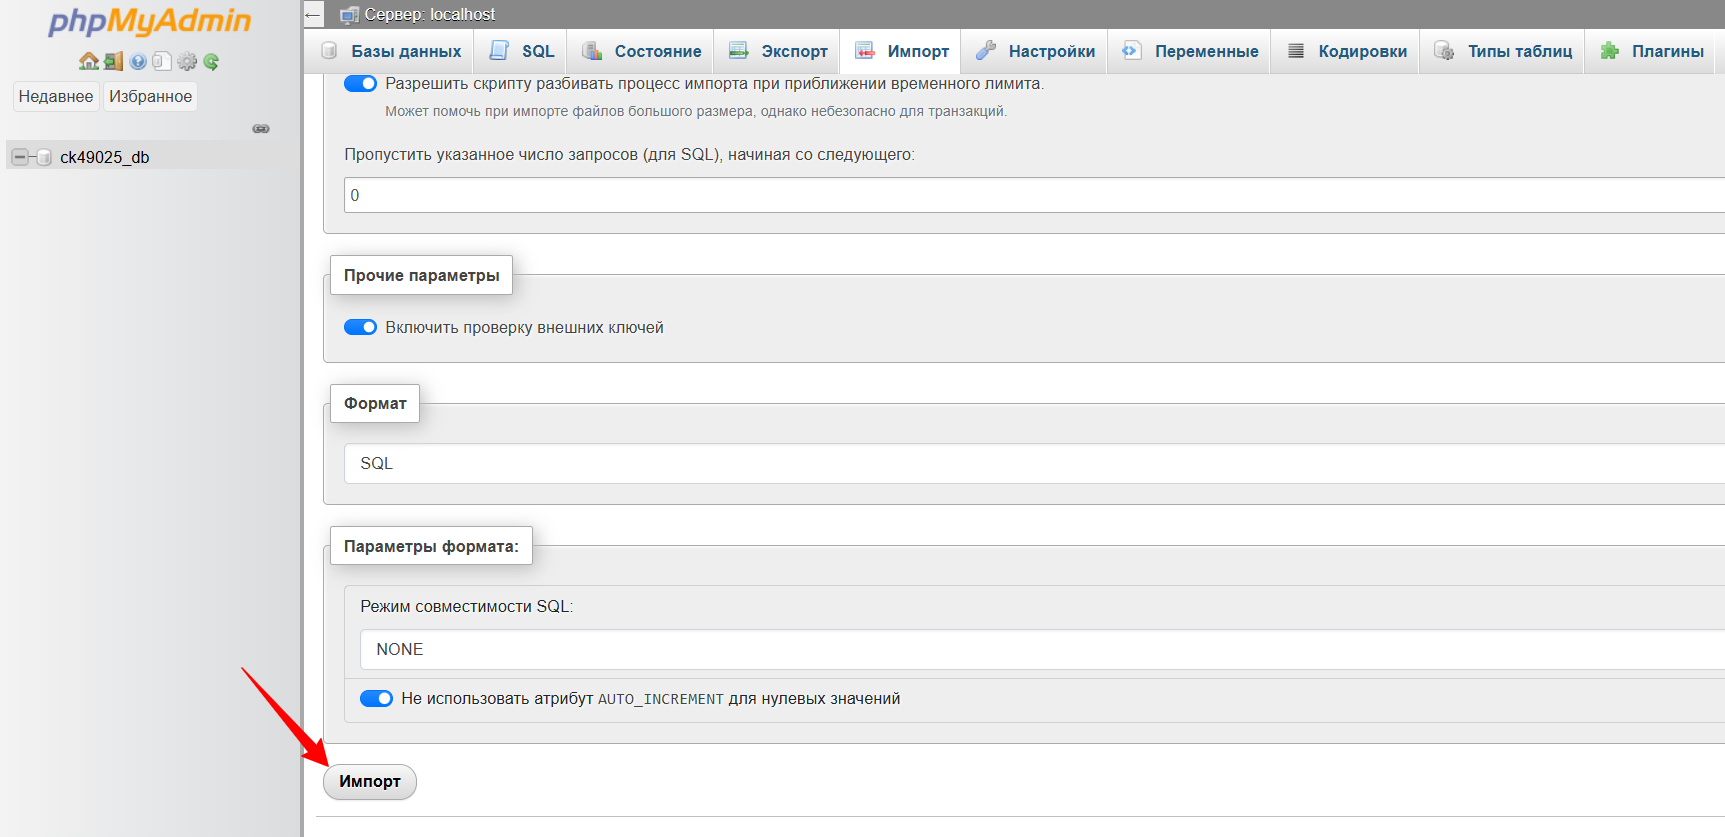Click the ck49025_db database cylinder icon

(x=44, y=157)
